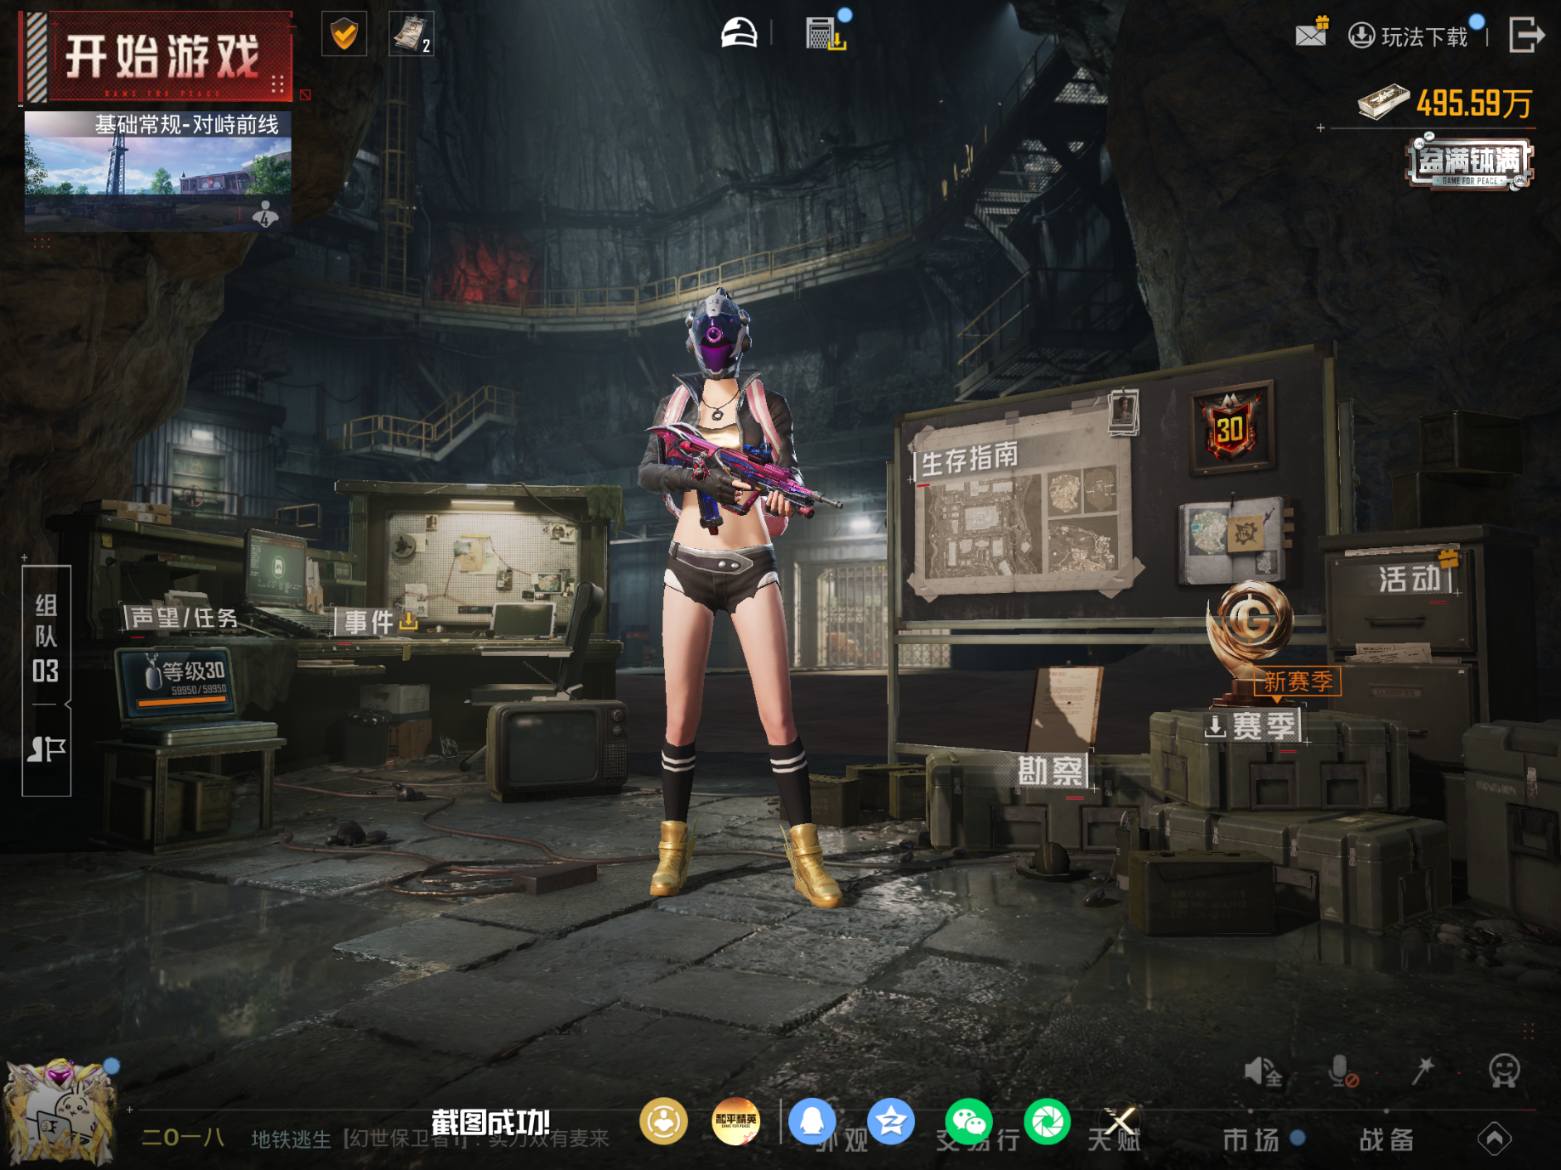Viewport: 1561px width, 1170px height.
Task: Open the ticket card icon showing 2
Action: tap(410, 34)
